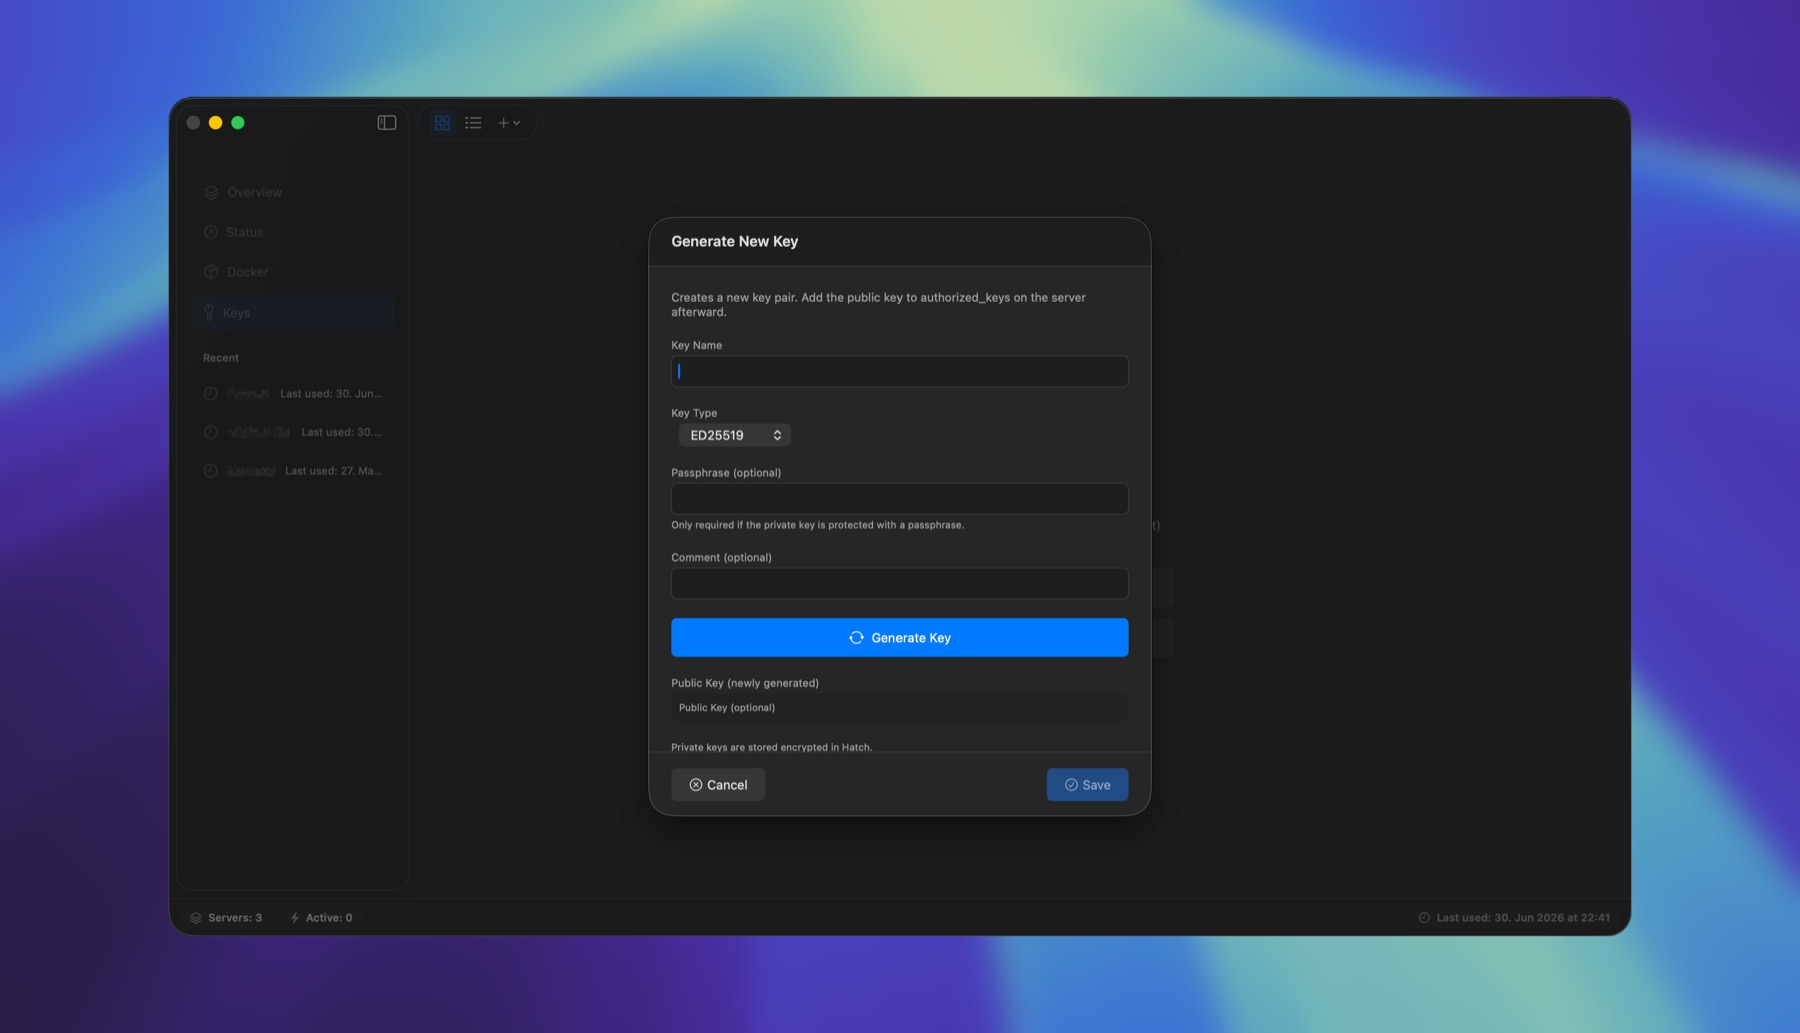
Task: Click the servers stack icon in status bar
Action: [196, 918]
